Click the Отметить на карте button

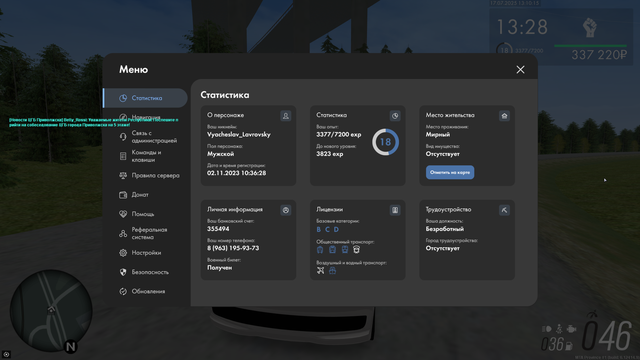(x=450, y=172)
